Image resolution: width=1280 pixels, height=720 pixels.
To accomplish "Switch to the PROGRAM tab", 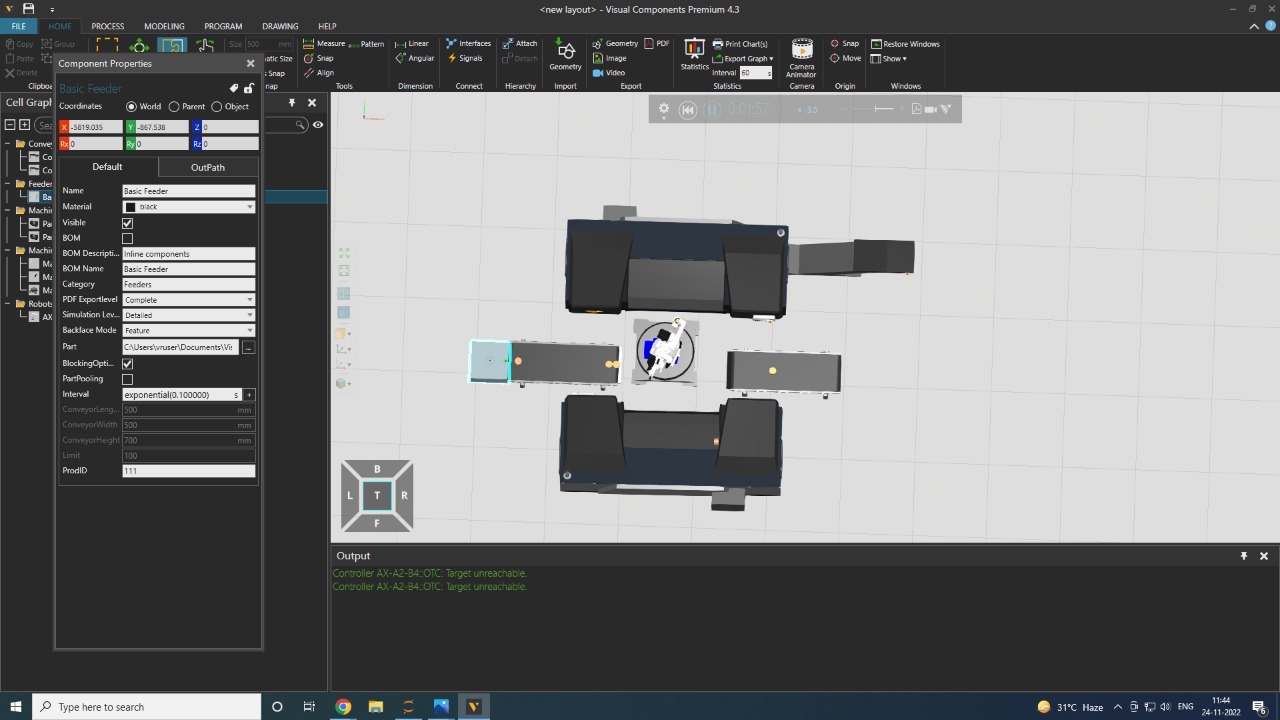I will (223, 26).
